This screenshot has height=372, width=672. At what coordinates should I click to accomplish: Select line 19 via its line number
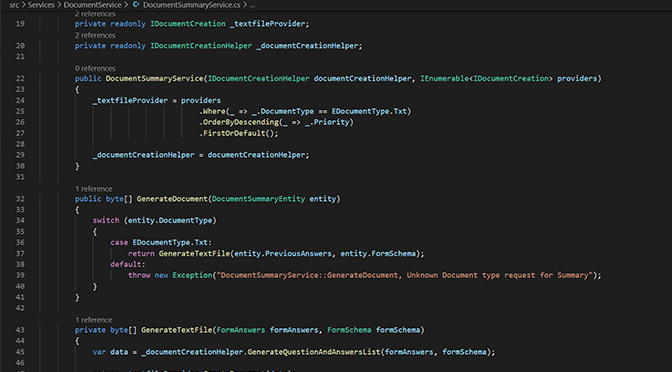(x=20, y=24)
